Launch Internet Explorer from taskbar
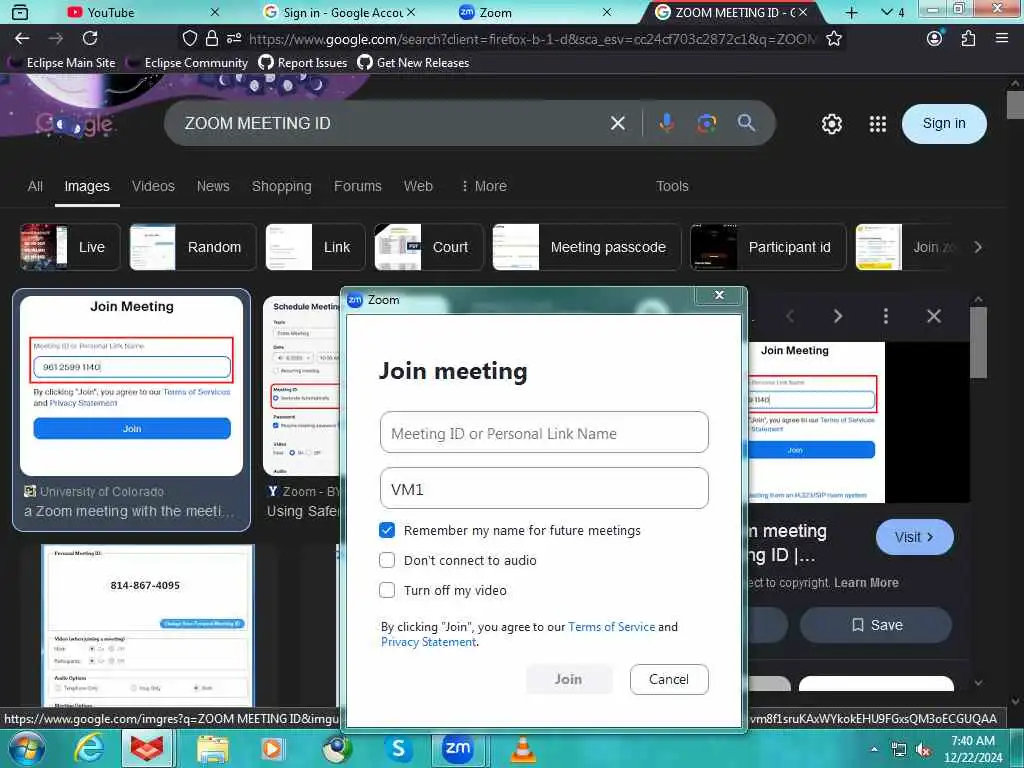Viewport: 1024px width, 768px height. pos(89,748)
